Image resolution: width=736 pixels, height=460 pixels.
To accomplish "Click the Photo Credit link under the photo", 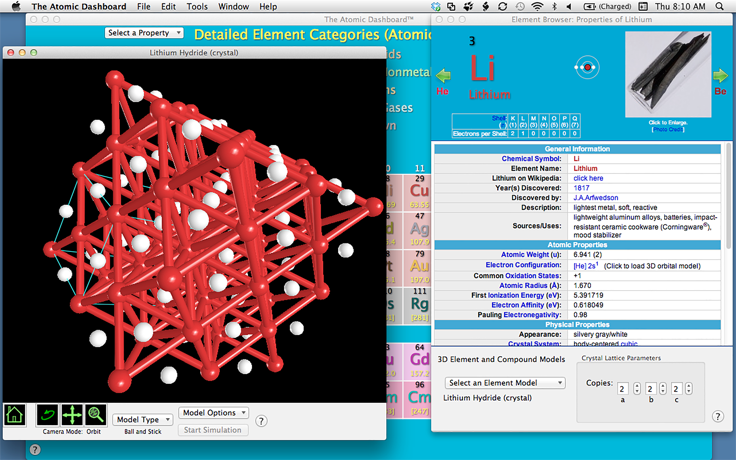I will click(668, 129).
